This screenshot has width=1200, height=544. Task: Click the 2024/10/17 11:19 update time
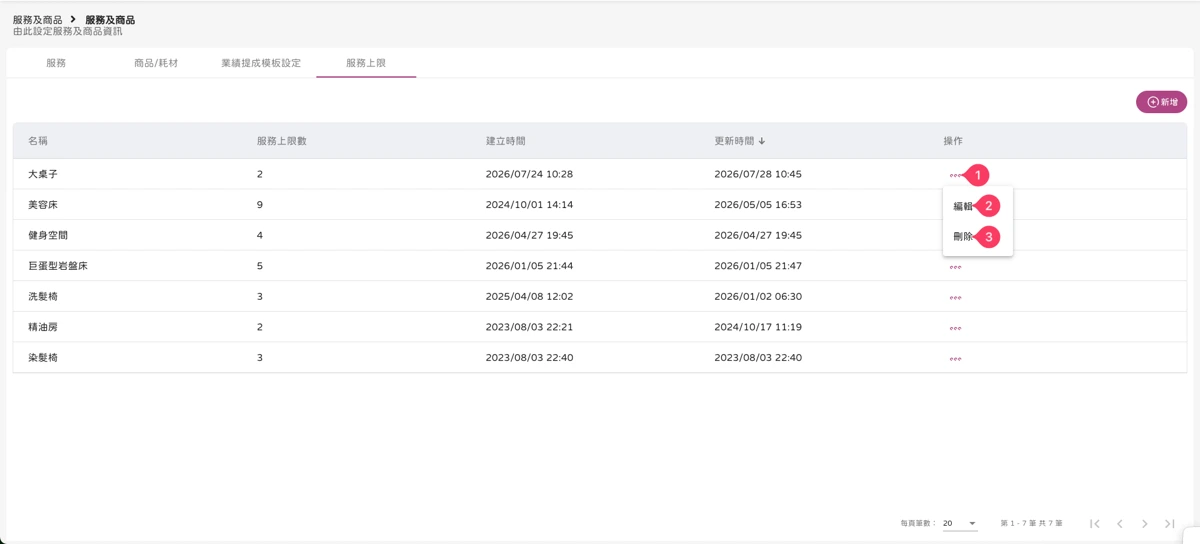(758, 327)
